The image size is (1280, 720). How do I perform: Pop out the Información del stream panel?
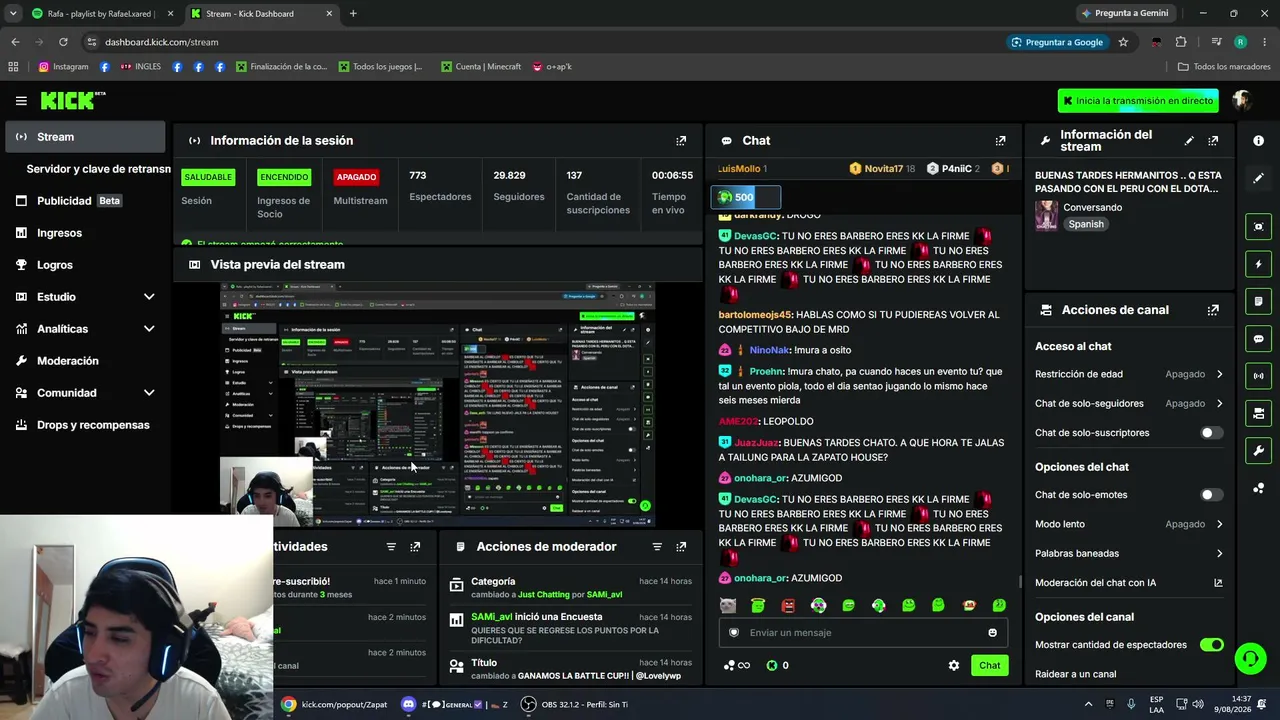pyautogui.click(x=1213, y=141)
